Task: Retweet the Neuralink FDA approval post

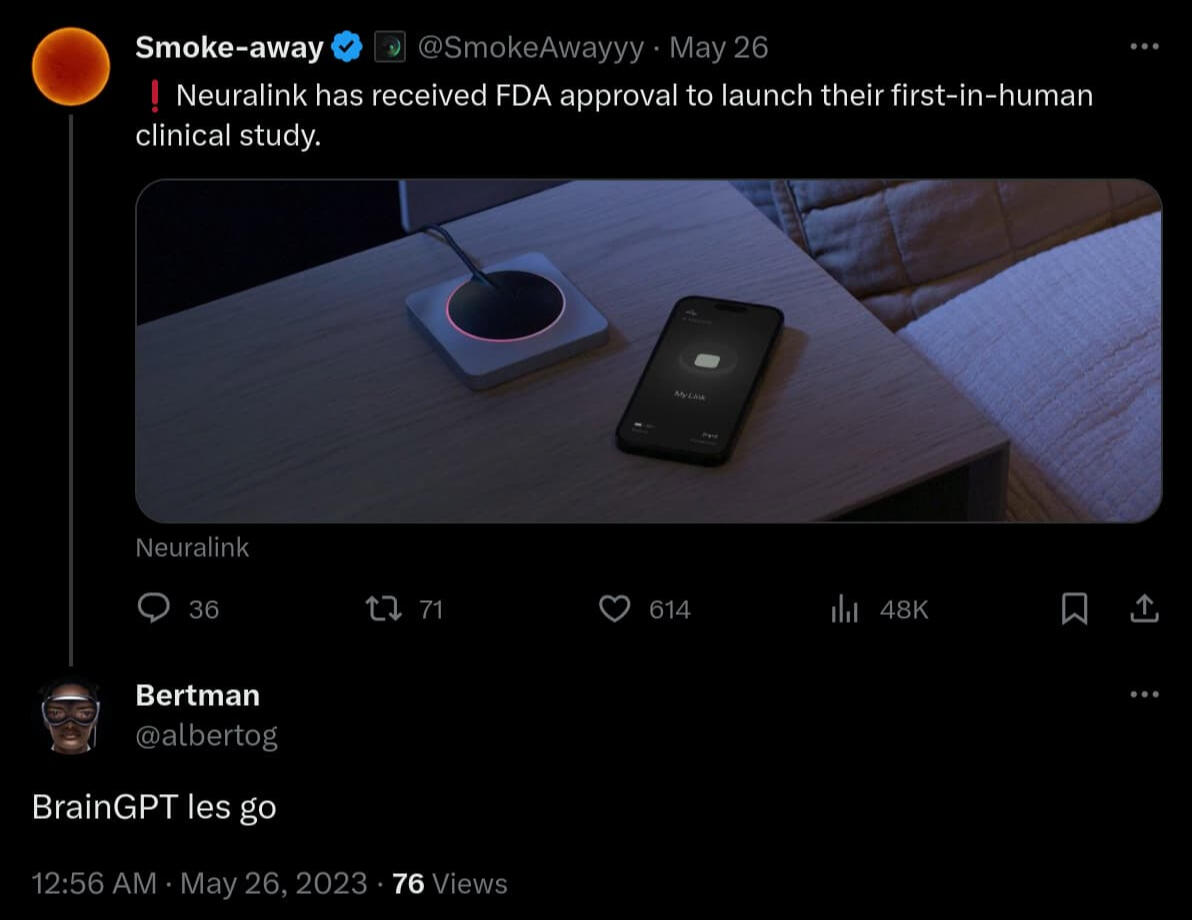Action: [x=377, y=609]
